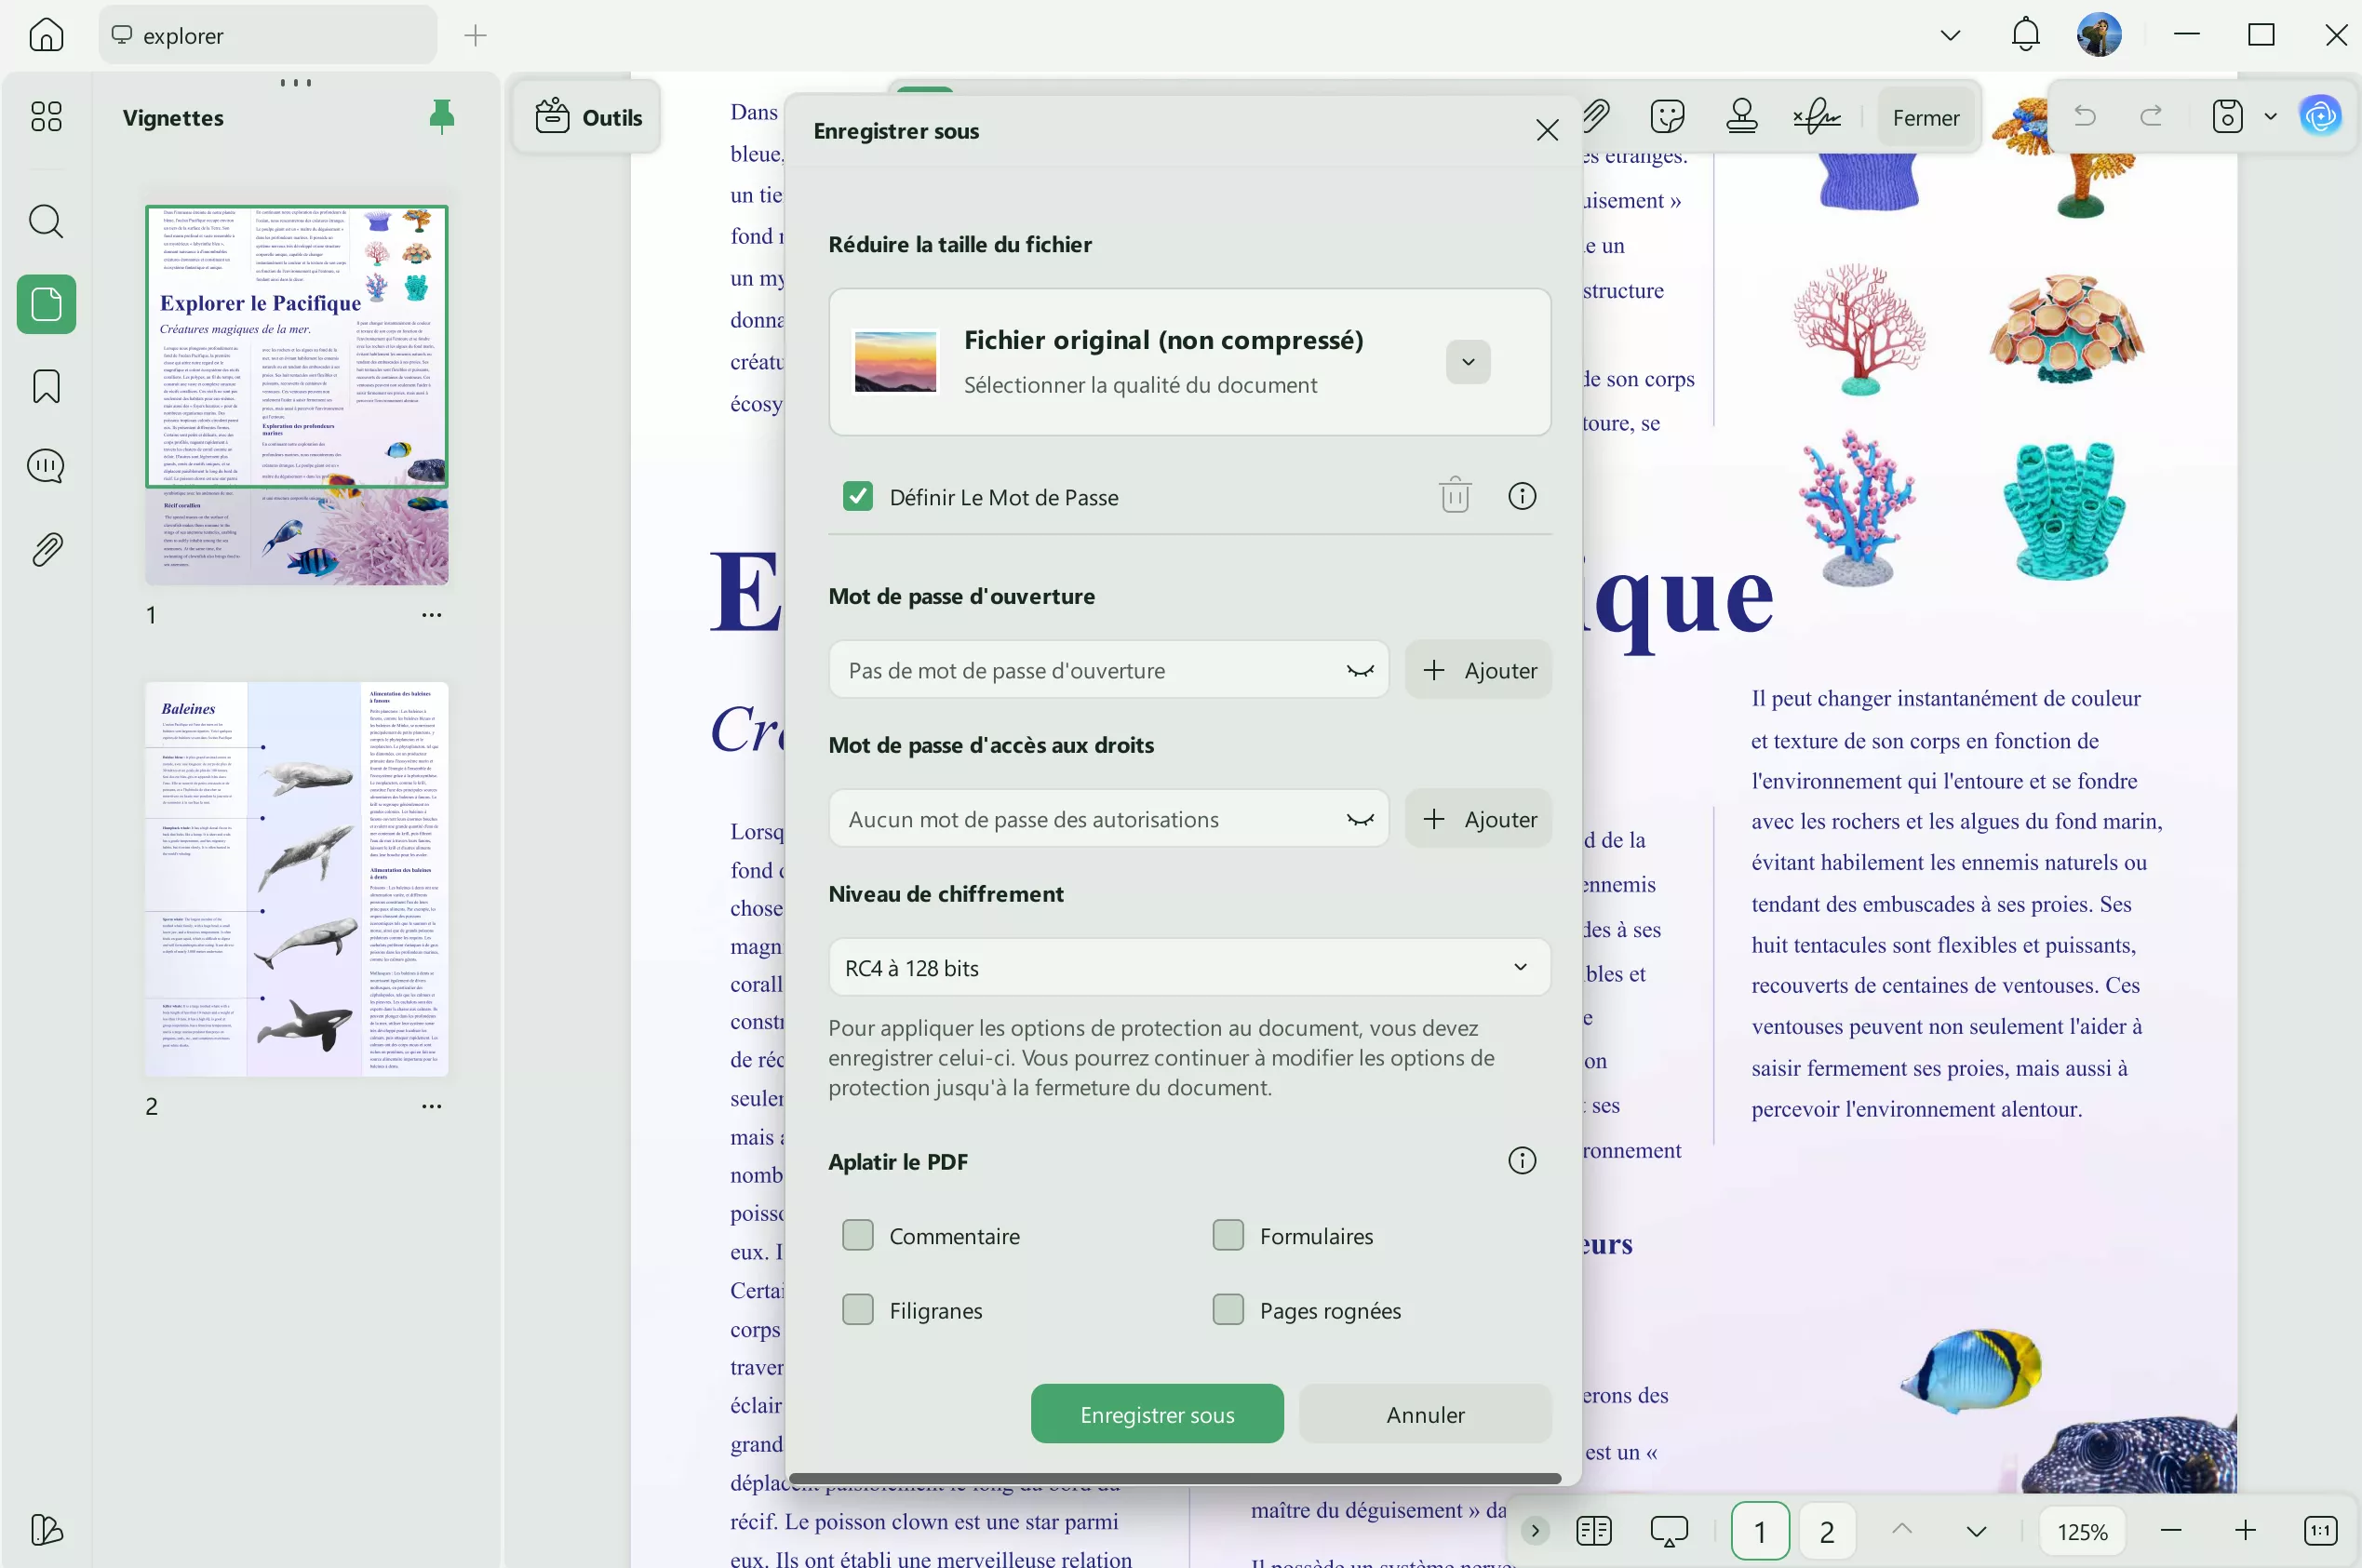The height and width of the screenshot is (1568, 2362).
Task: Select the Thumbnails page panel icon
Action: (x=46, y=304)
